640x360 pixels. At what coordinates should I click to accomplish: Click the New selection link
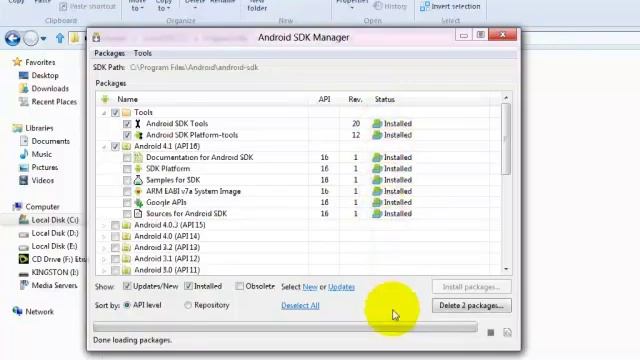click(310, 287)
